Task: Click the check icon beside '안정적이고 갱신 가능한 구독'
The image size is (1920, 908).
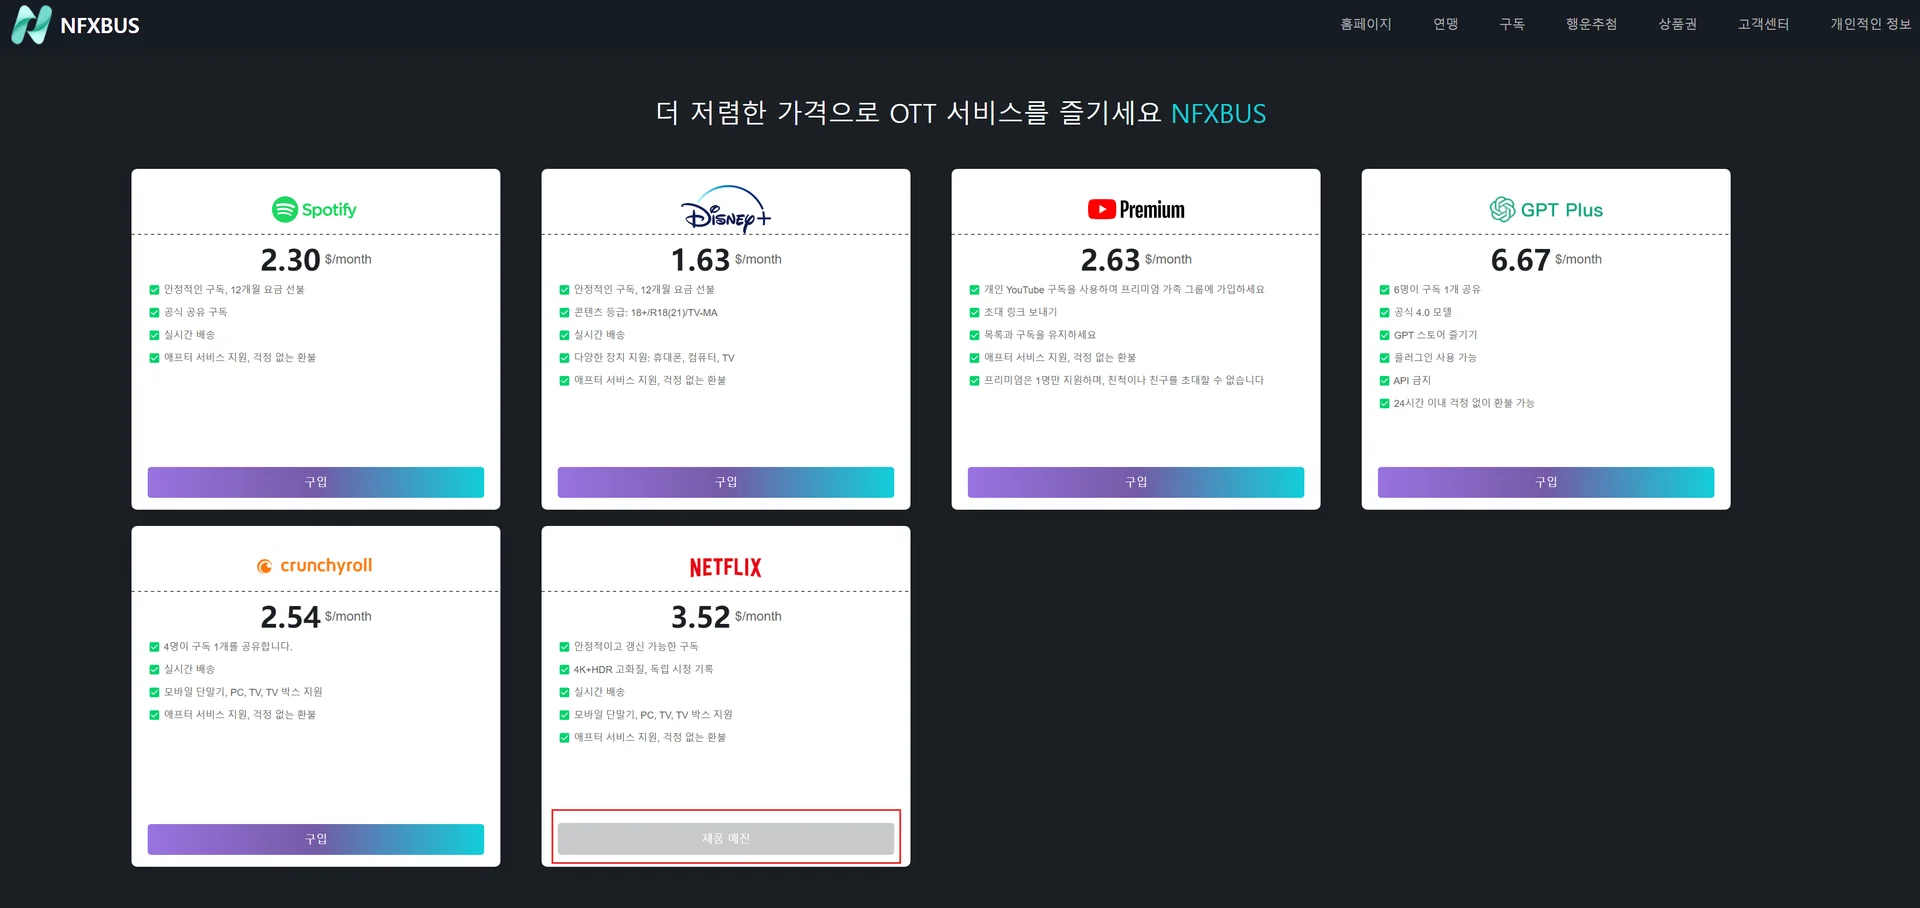Action: pyautogui.click(x=564, y=647)
